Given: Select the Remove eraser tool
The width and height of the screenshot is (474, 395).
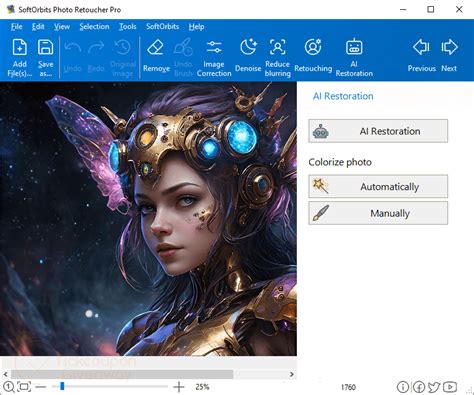Looking at the screenshot, I should (x=156, y=56).
